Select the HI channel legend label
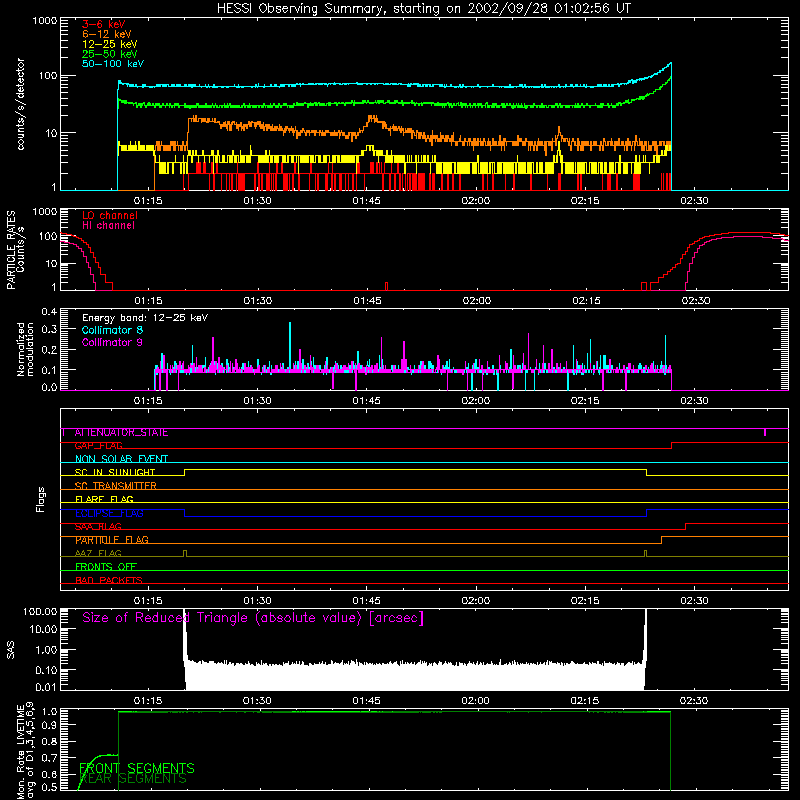 coord(109,225)
